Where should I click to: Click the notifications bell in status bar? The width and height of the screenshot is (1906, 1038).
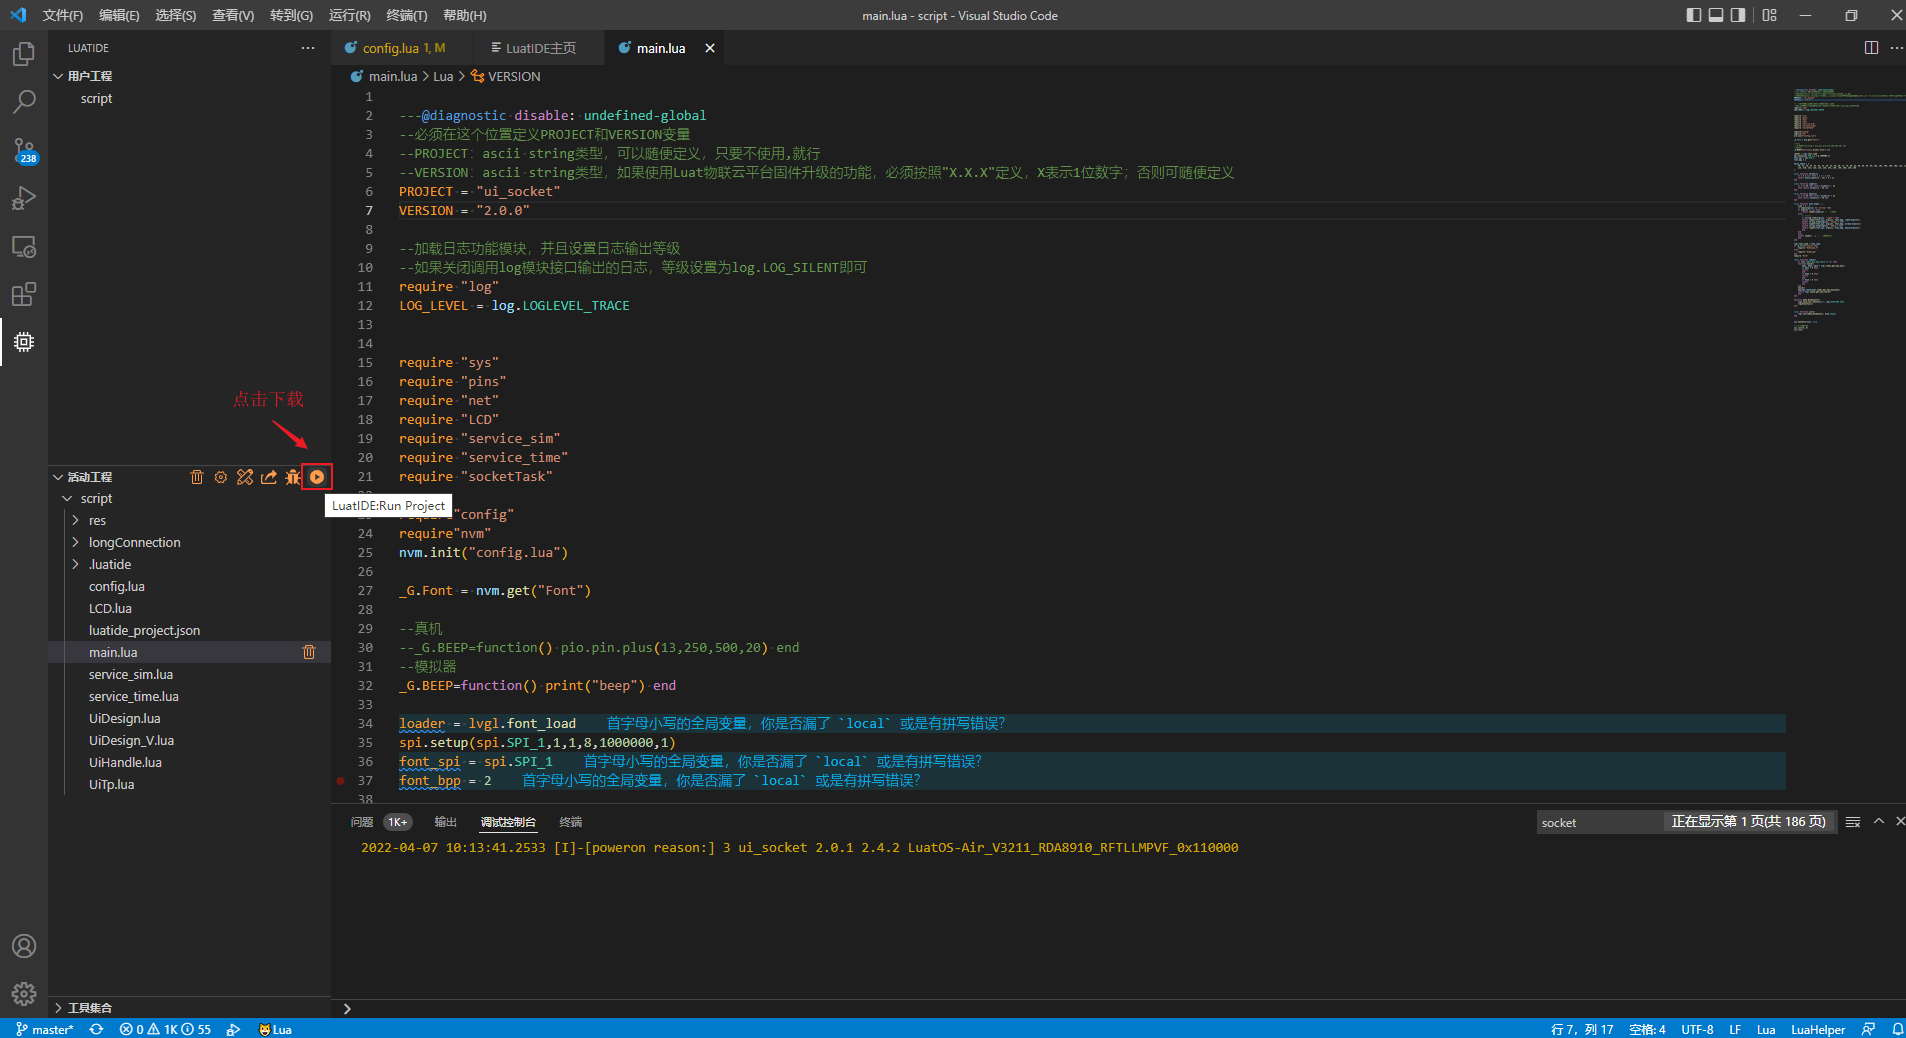[x=1897, y=1029]
